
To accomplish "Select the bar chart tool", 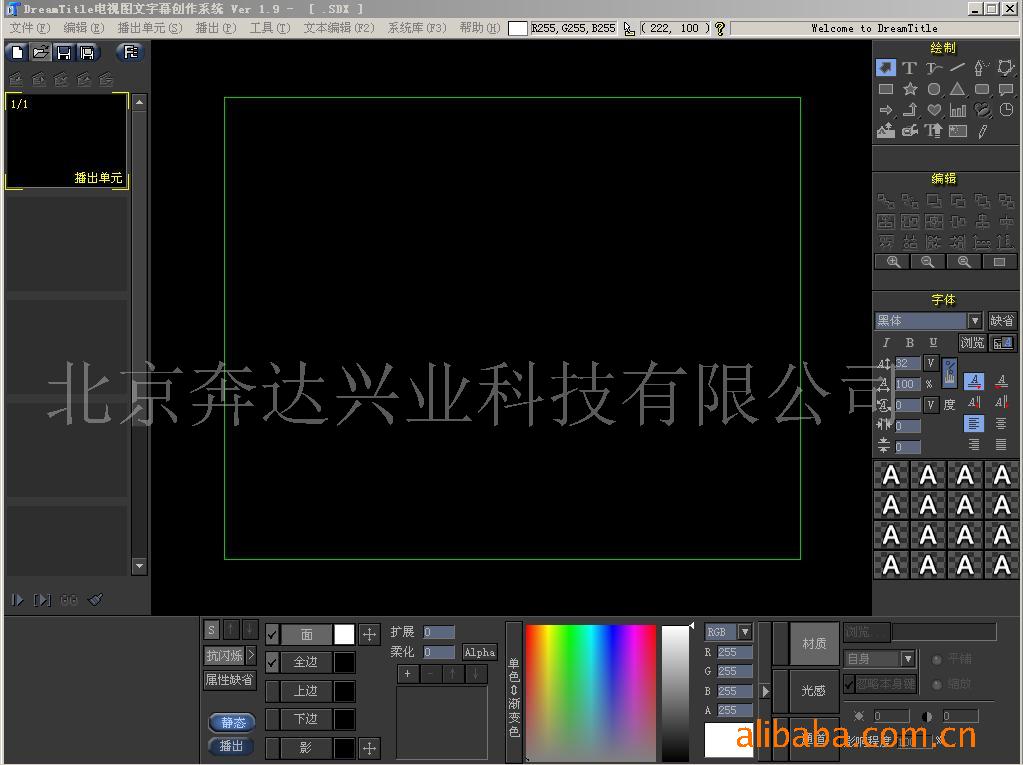I will (x=958, y=110).
